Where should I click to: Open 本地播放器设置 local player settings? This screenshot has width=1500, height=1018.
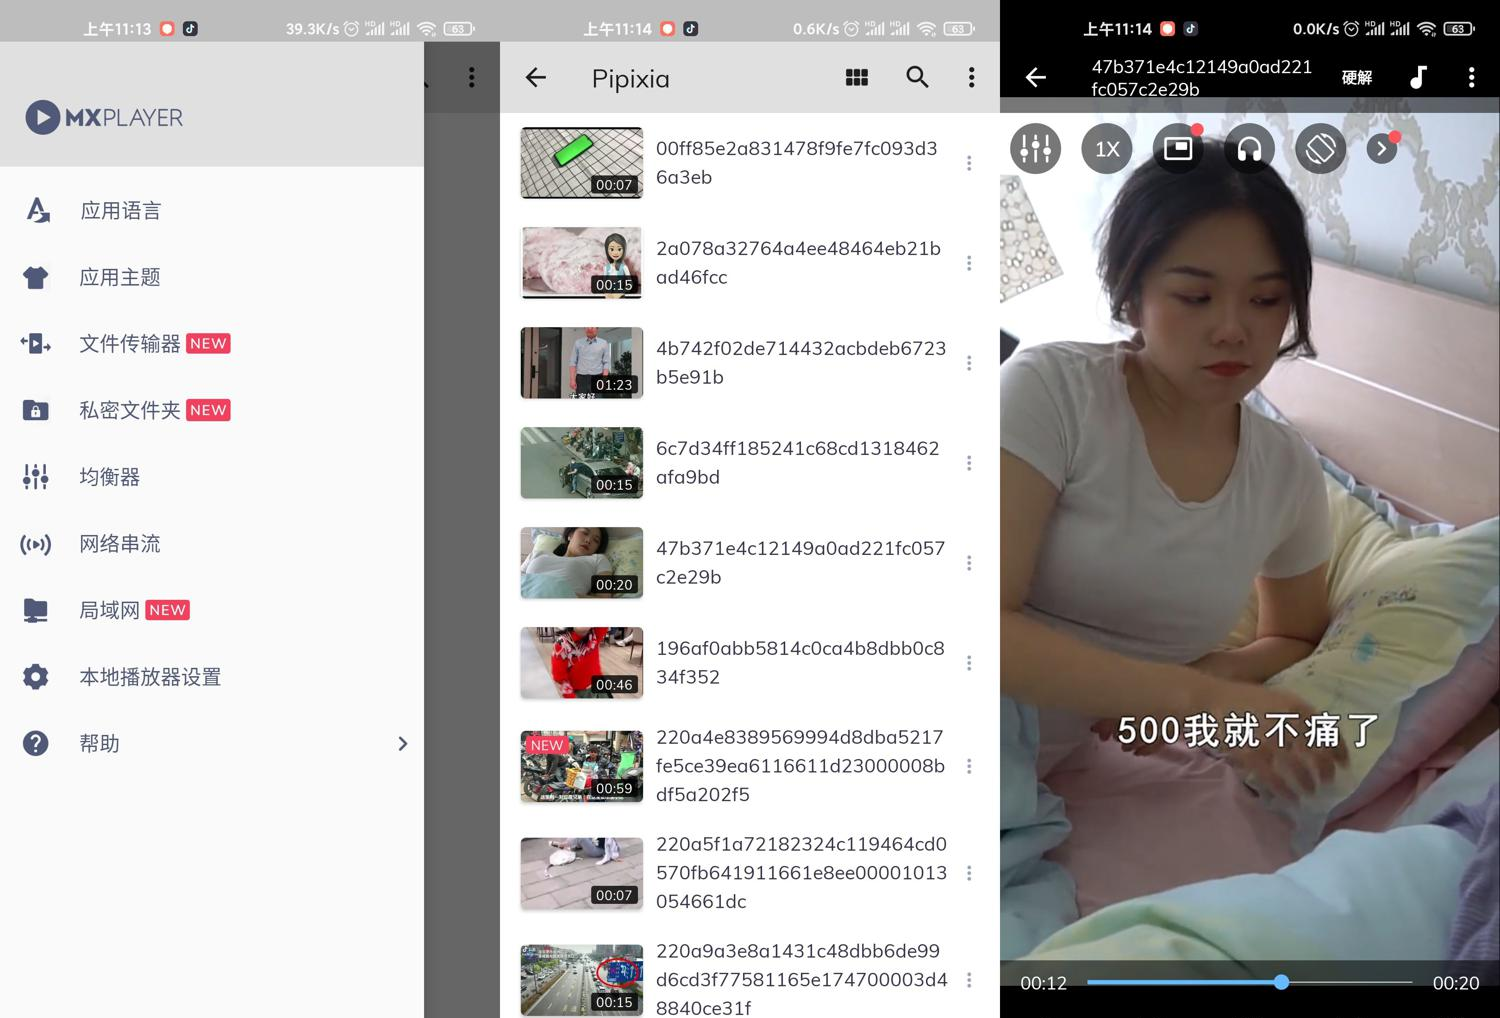click(150, 677)
